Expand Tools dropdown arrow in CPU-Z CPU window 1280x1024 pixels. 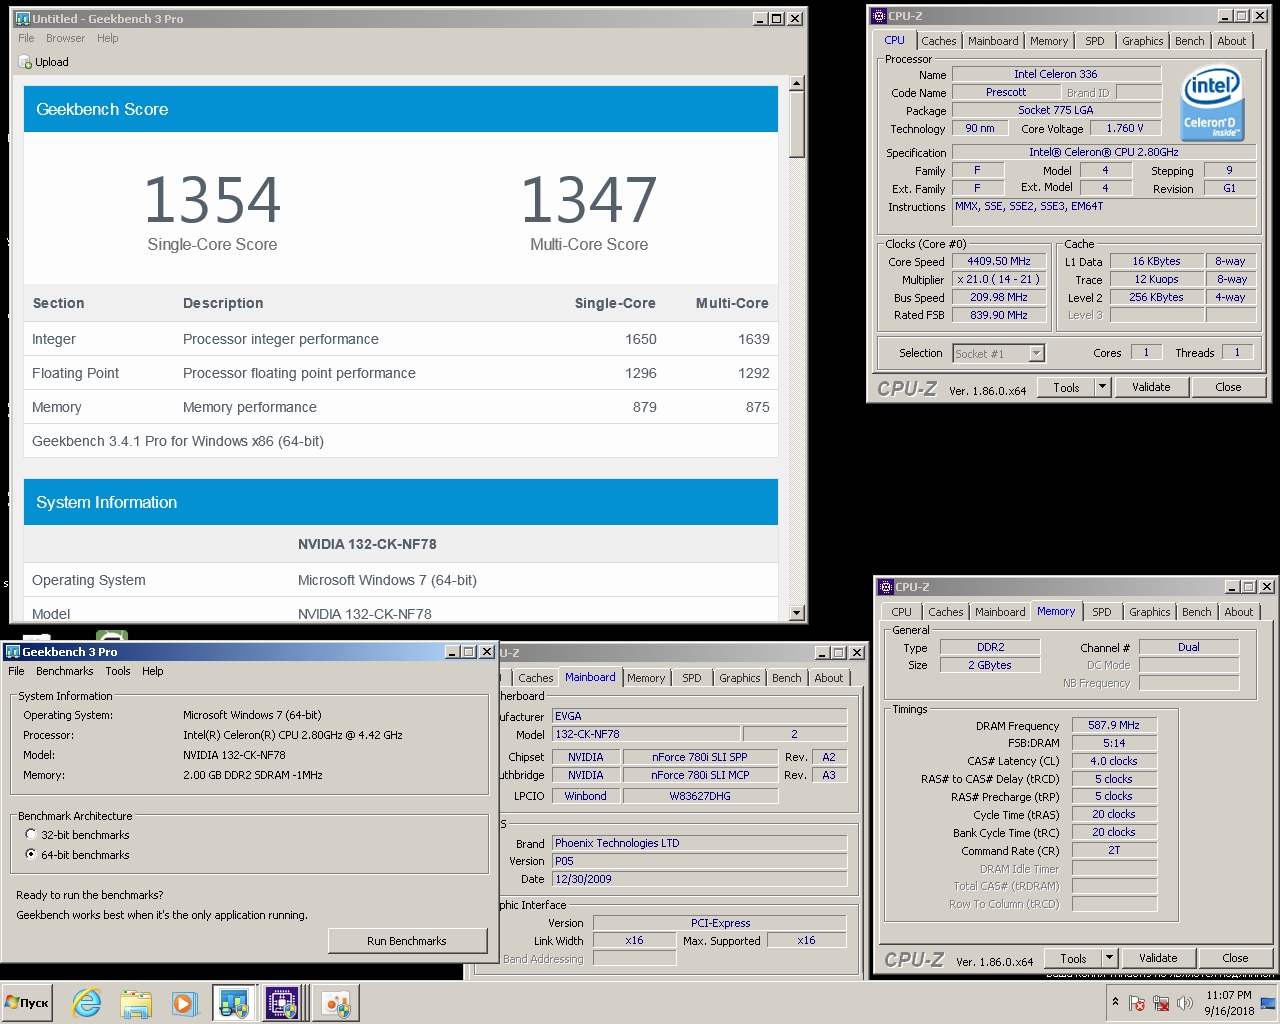pyautogui.click(x=1102, y=387)
